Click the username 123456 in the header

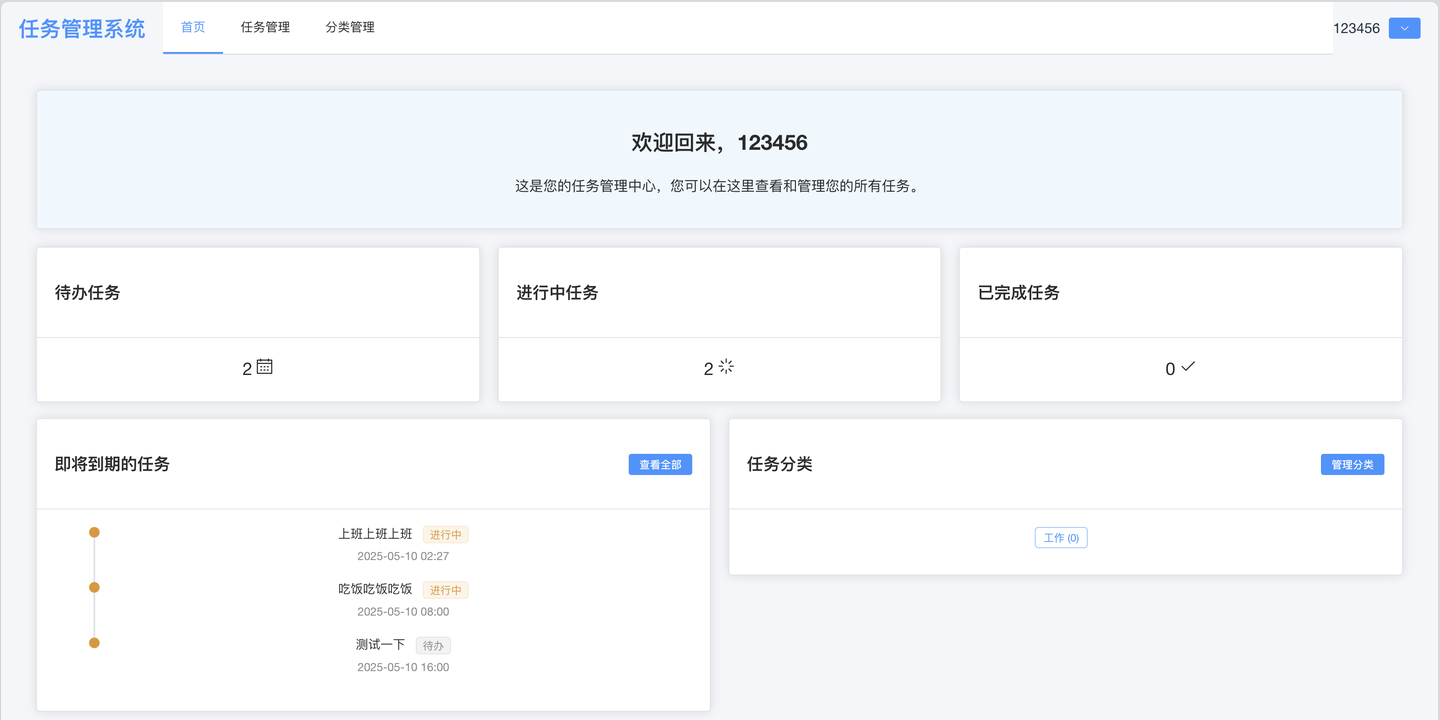click(x=1358, y=28)
